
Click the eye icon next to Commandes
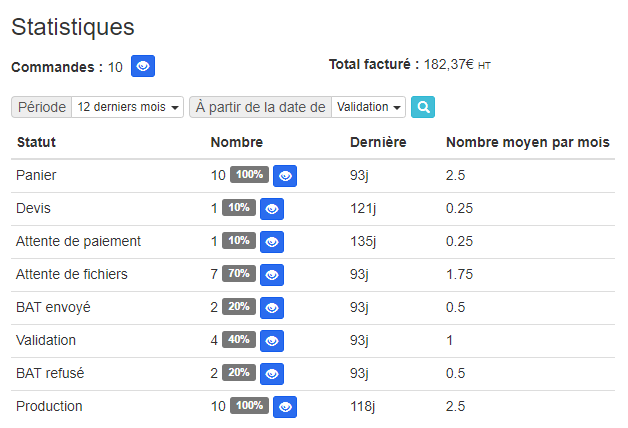pyautogui.click(x=143, y=67)
